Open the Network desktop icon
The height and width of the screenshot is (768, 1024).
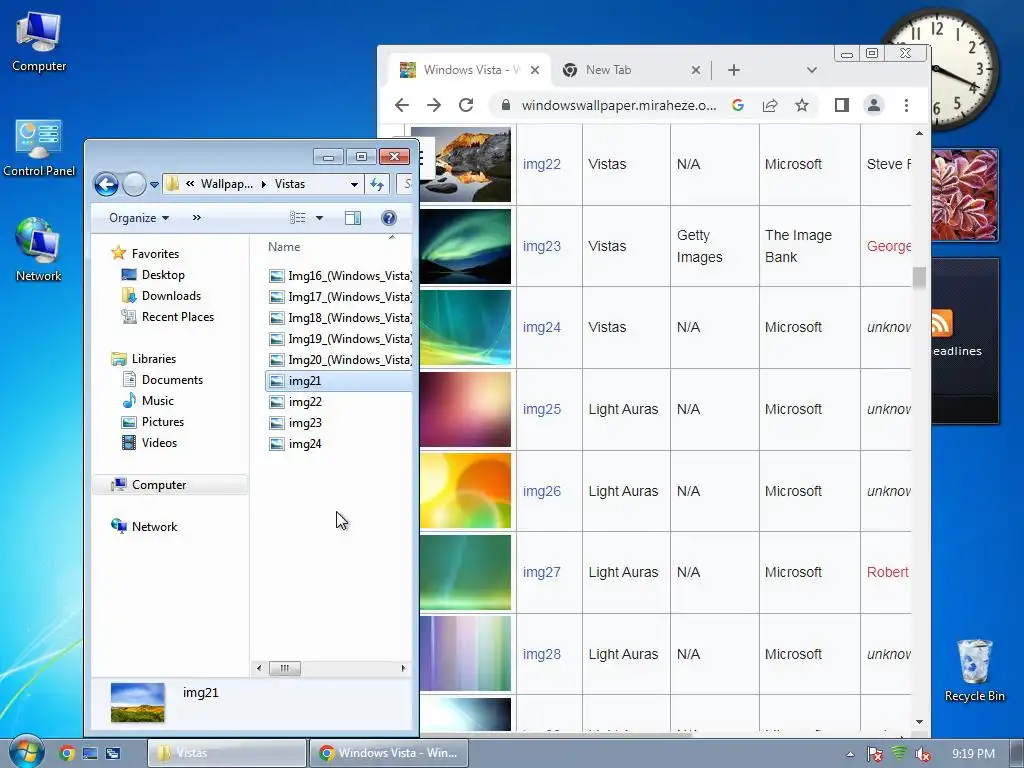click(x=39, y=251)
